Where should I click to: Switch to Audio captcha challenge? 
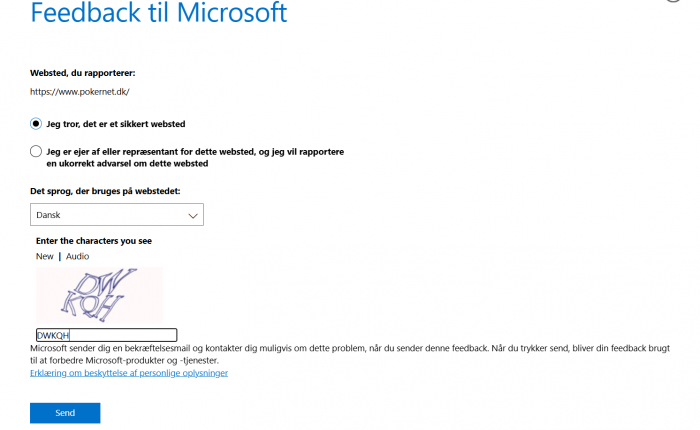pyautogui.click(x=78, y=256)
